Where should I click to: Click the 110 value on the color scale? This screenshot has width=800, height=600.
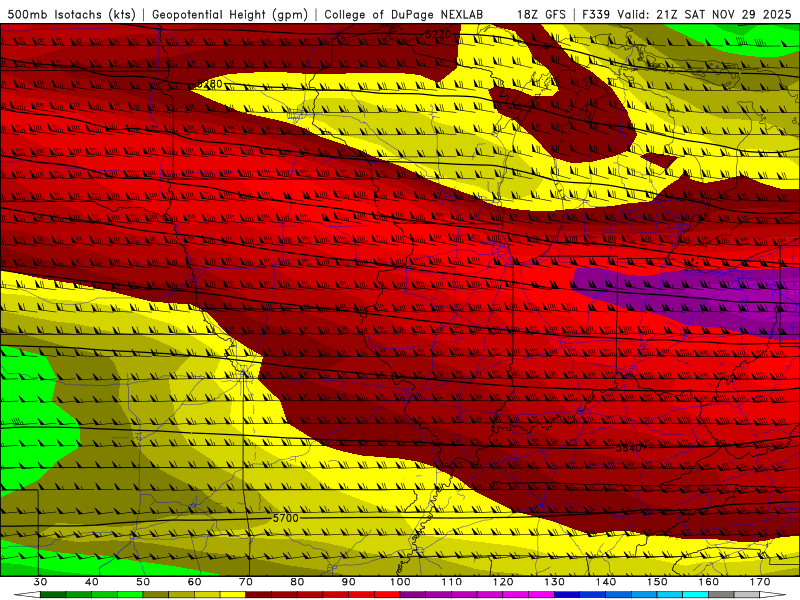tap(452, 582)
